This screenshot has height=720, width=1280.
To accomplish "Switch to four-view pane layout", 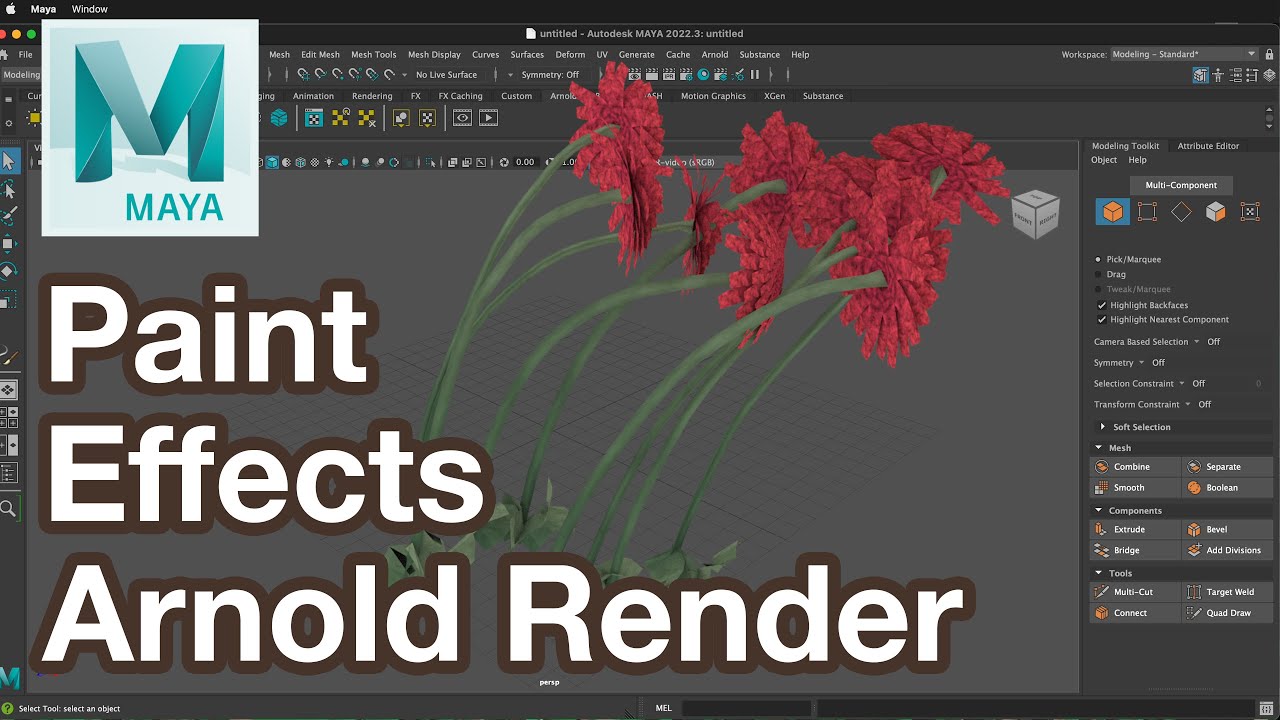I will point(8,417).
